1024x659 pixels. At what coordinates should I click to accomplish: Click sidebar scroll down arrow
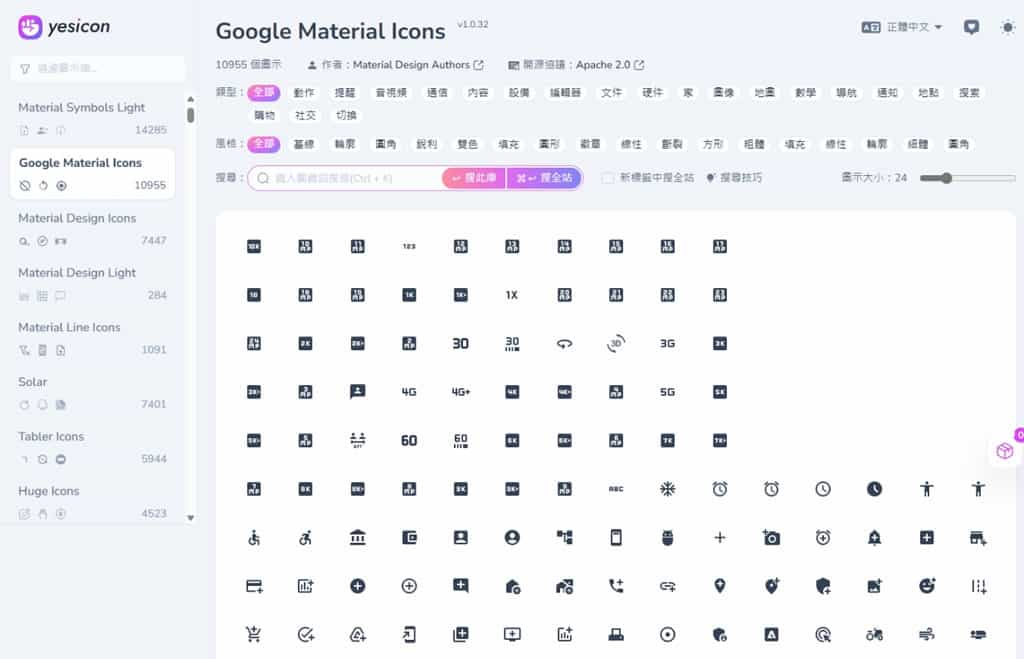pos(190,518)
